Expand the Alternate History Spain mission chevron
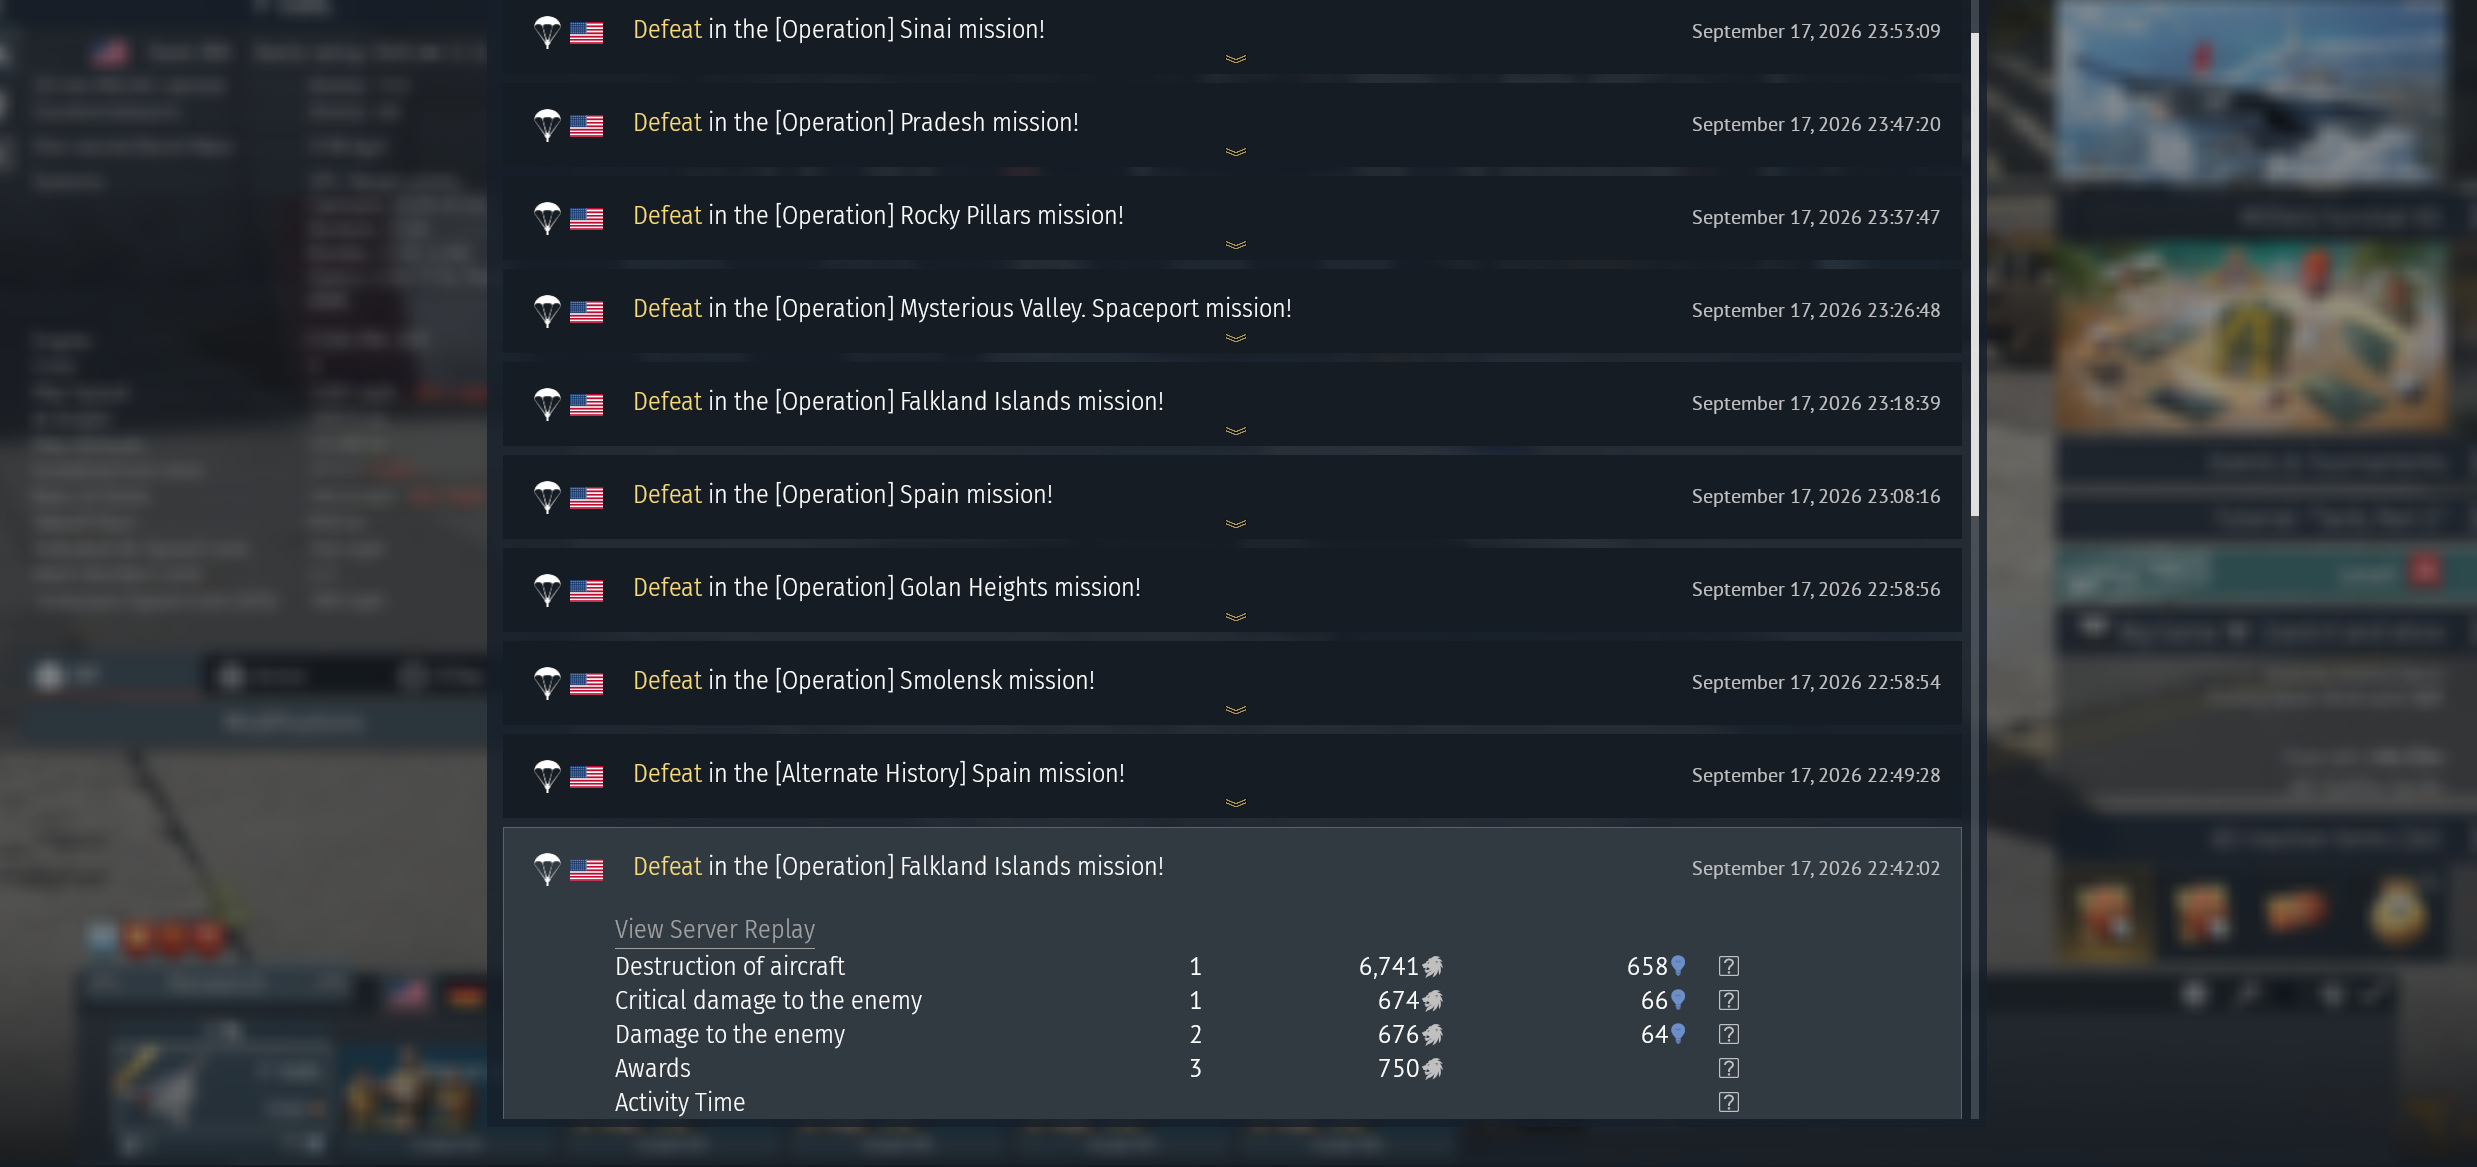2477x1167 pixels. click(1236, 803)
